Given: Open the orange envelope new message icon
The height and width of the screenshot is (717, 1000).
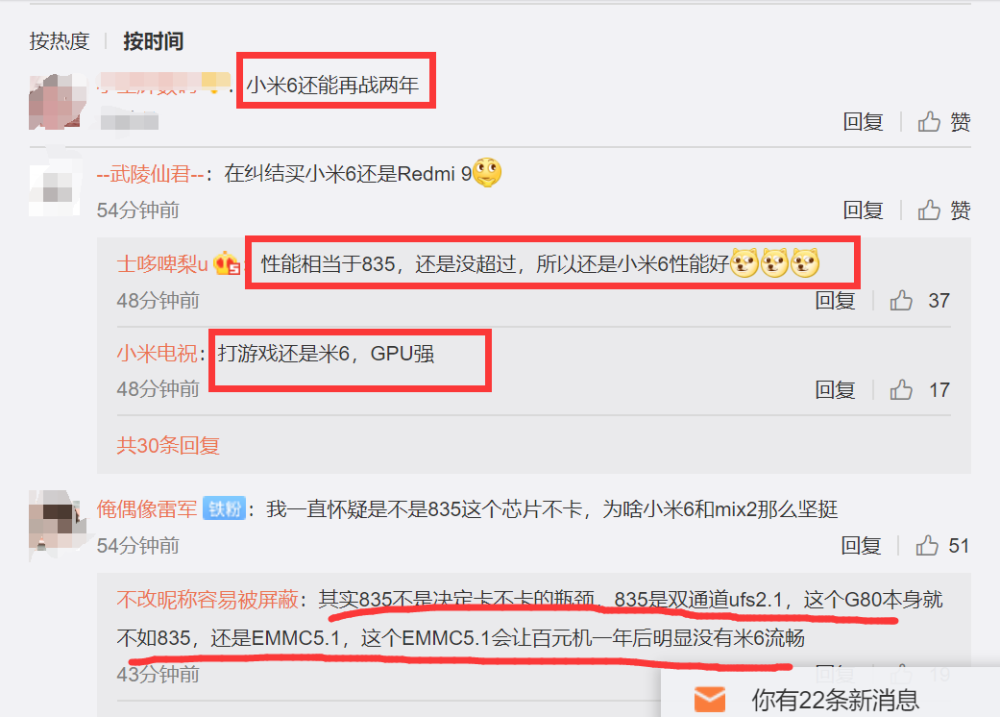Looking at the screenshot, I should pos(709,699).
